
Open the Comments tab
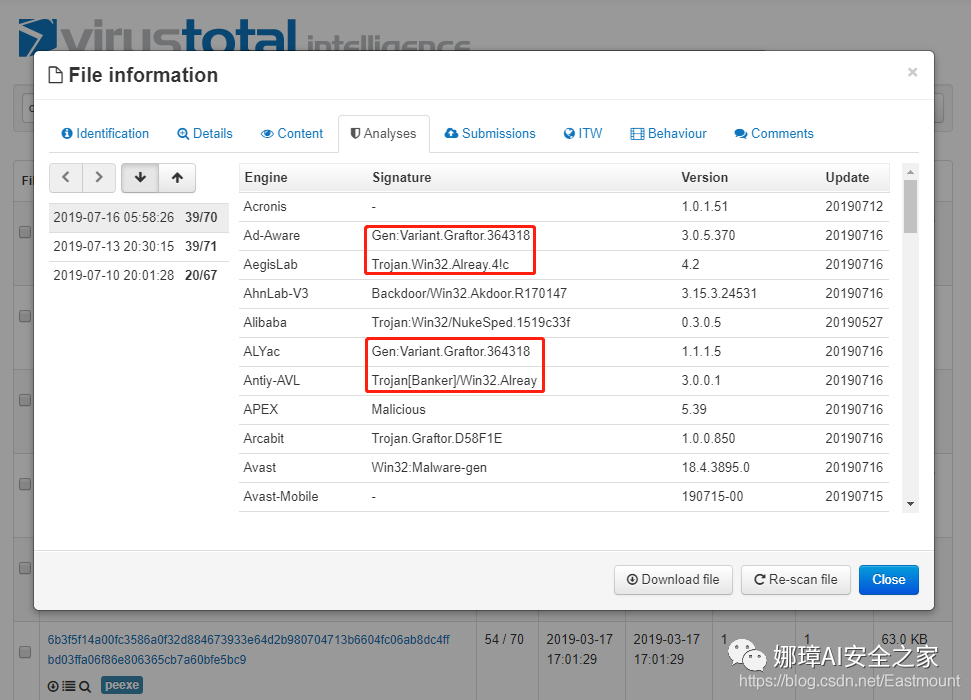click(774, 134)
